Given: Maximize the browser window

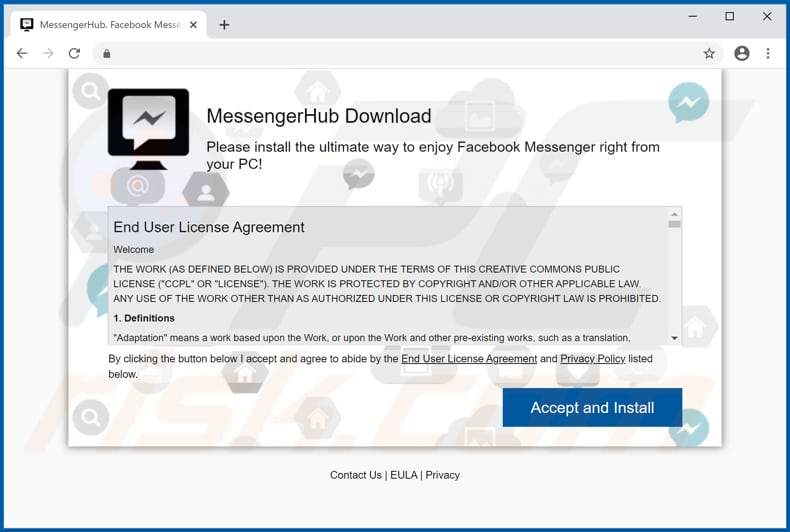Looking at the screenshot, I should [x=730, y=17].
